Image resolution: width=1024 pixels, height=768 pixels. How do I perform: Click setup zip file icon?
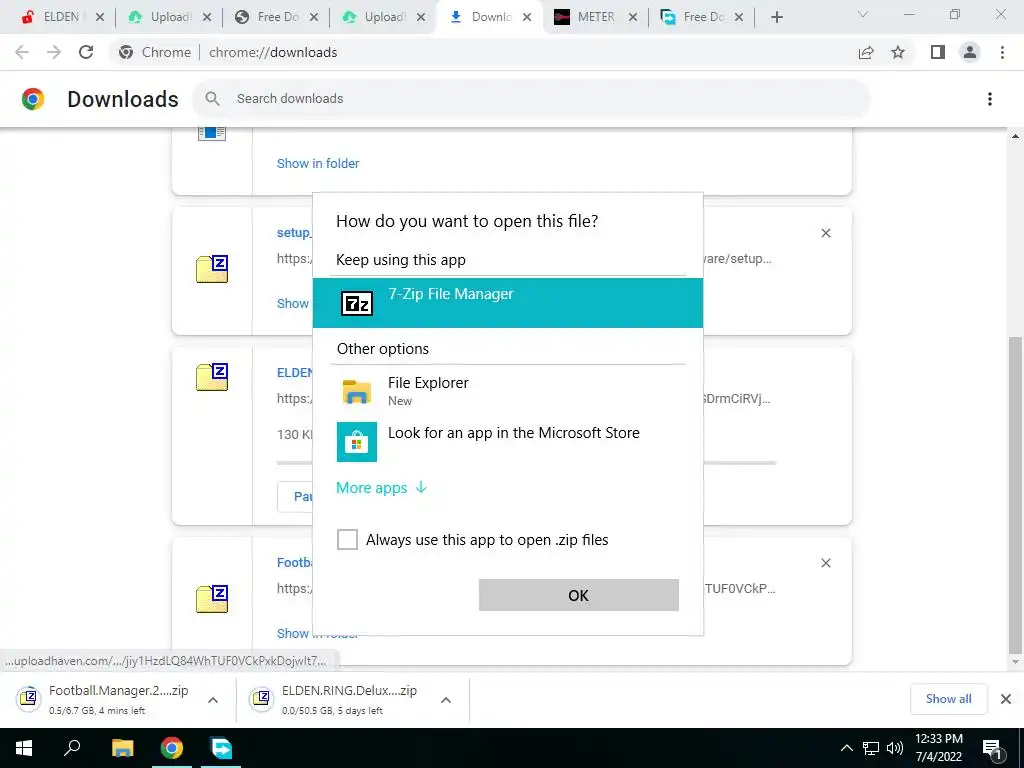[x=212, y=269]
